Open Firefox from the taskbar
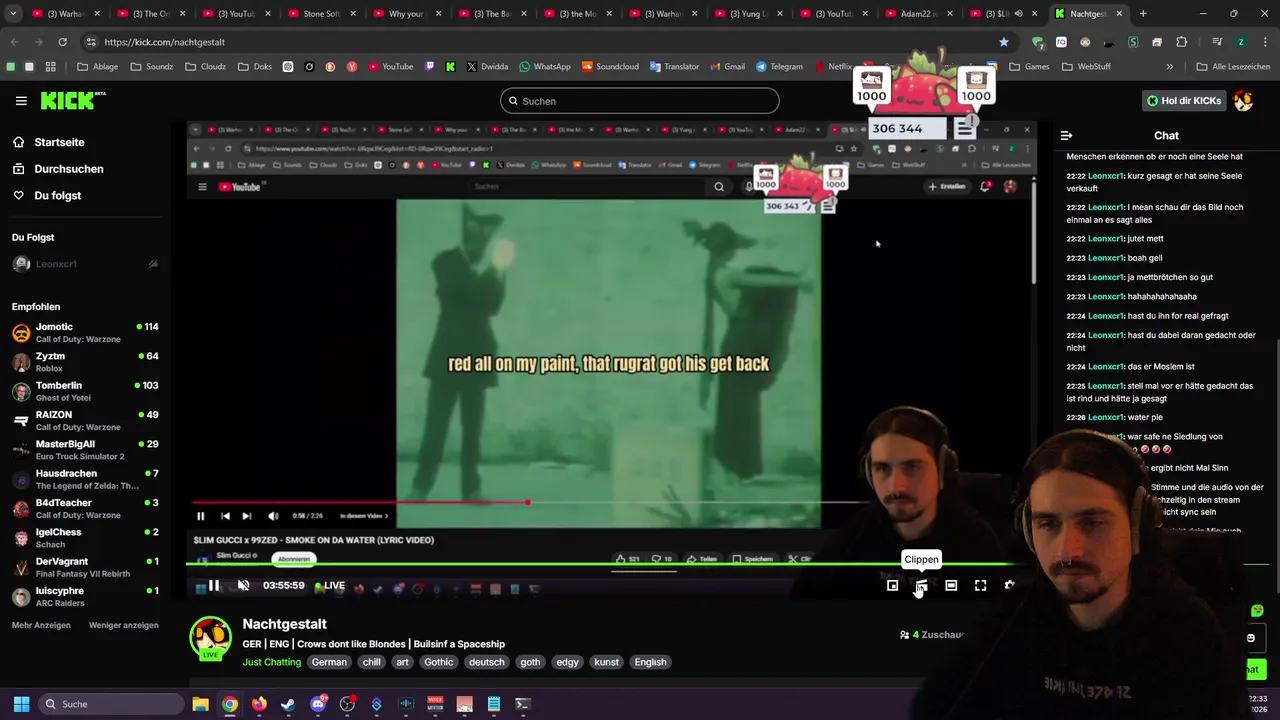 (259, 704)
